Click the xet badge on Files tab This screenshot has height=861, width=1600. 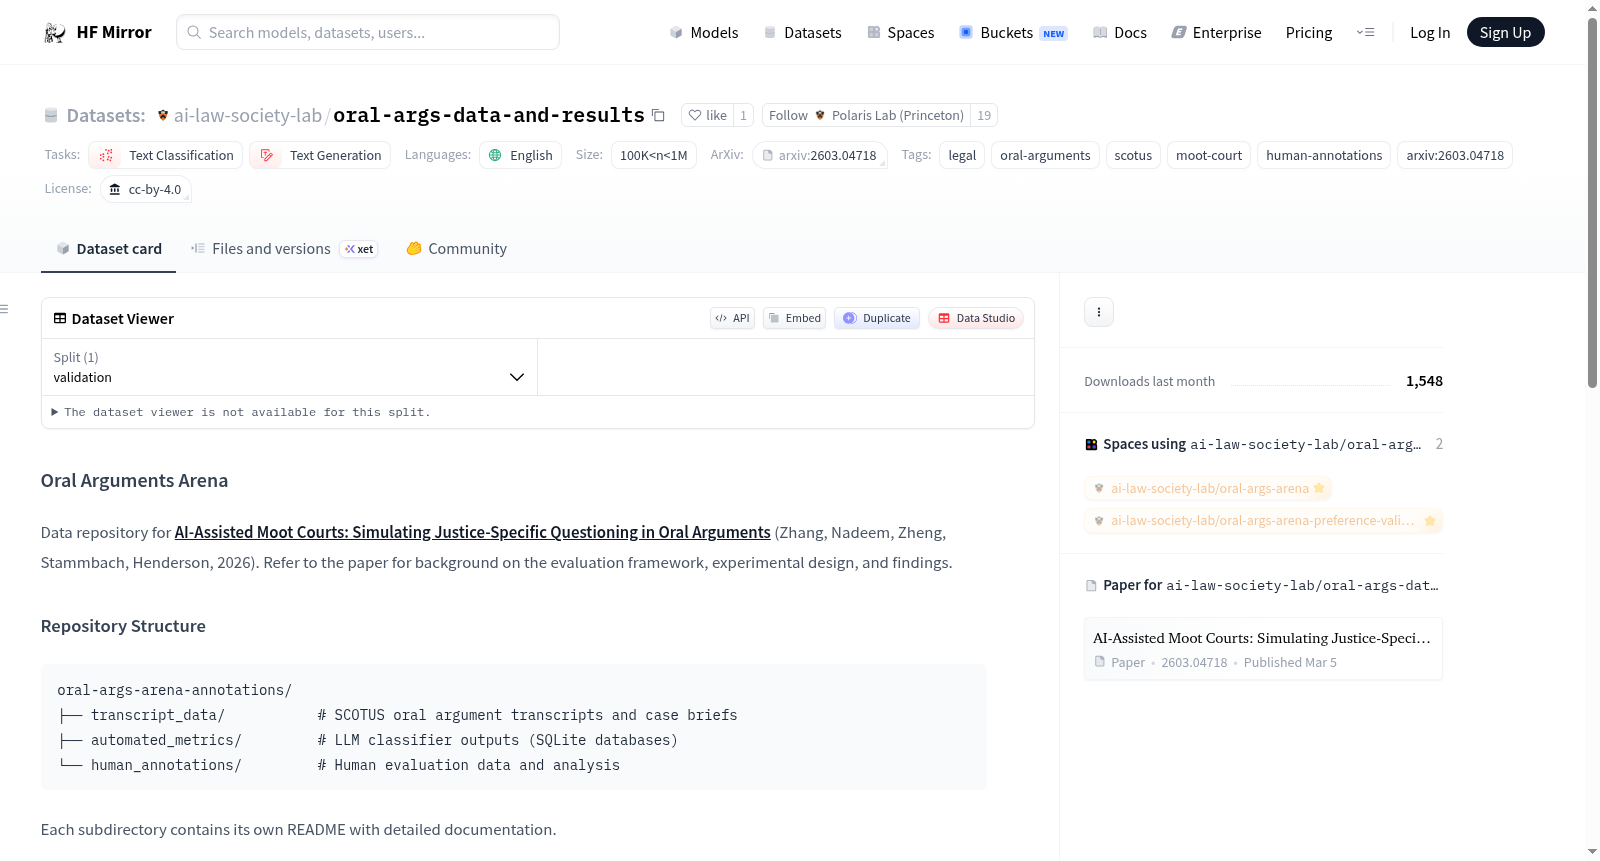click(x=359, y=250)
